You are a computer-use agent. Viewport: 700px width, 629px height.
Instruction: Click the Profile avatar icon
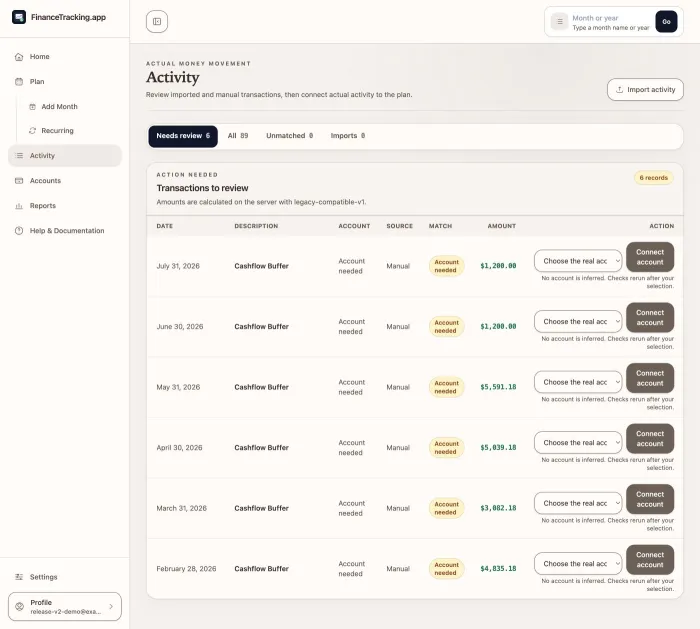click(x=19, y=606)
